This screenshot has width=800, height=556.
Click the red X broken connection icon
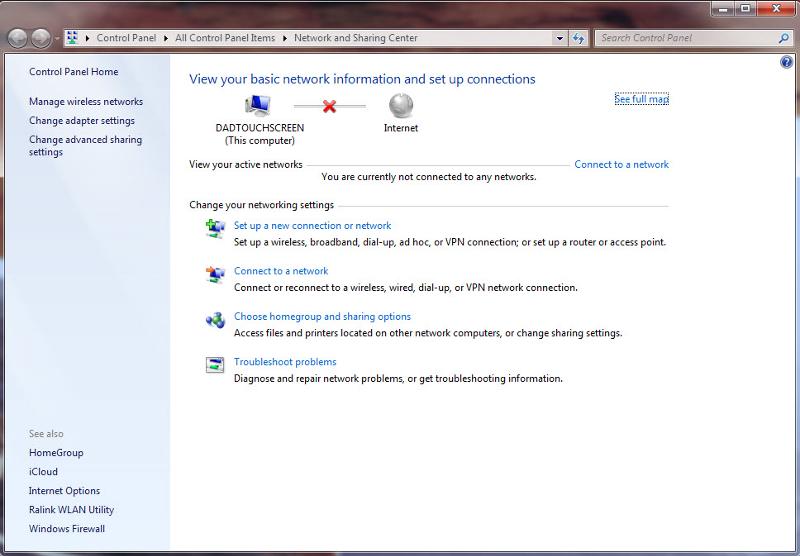[330, 106]
